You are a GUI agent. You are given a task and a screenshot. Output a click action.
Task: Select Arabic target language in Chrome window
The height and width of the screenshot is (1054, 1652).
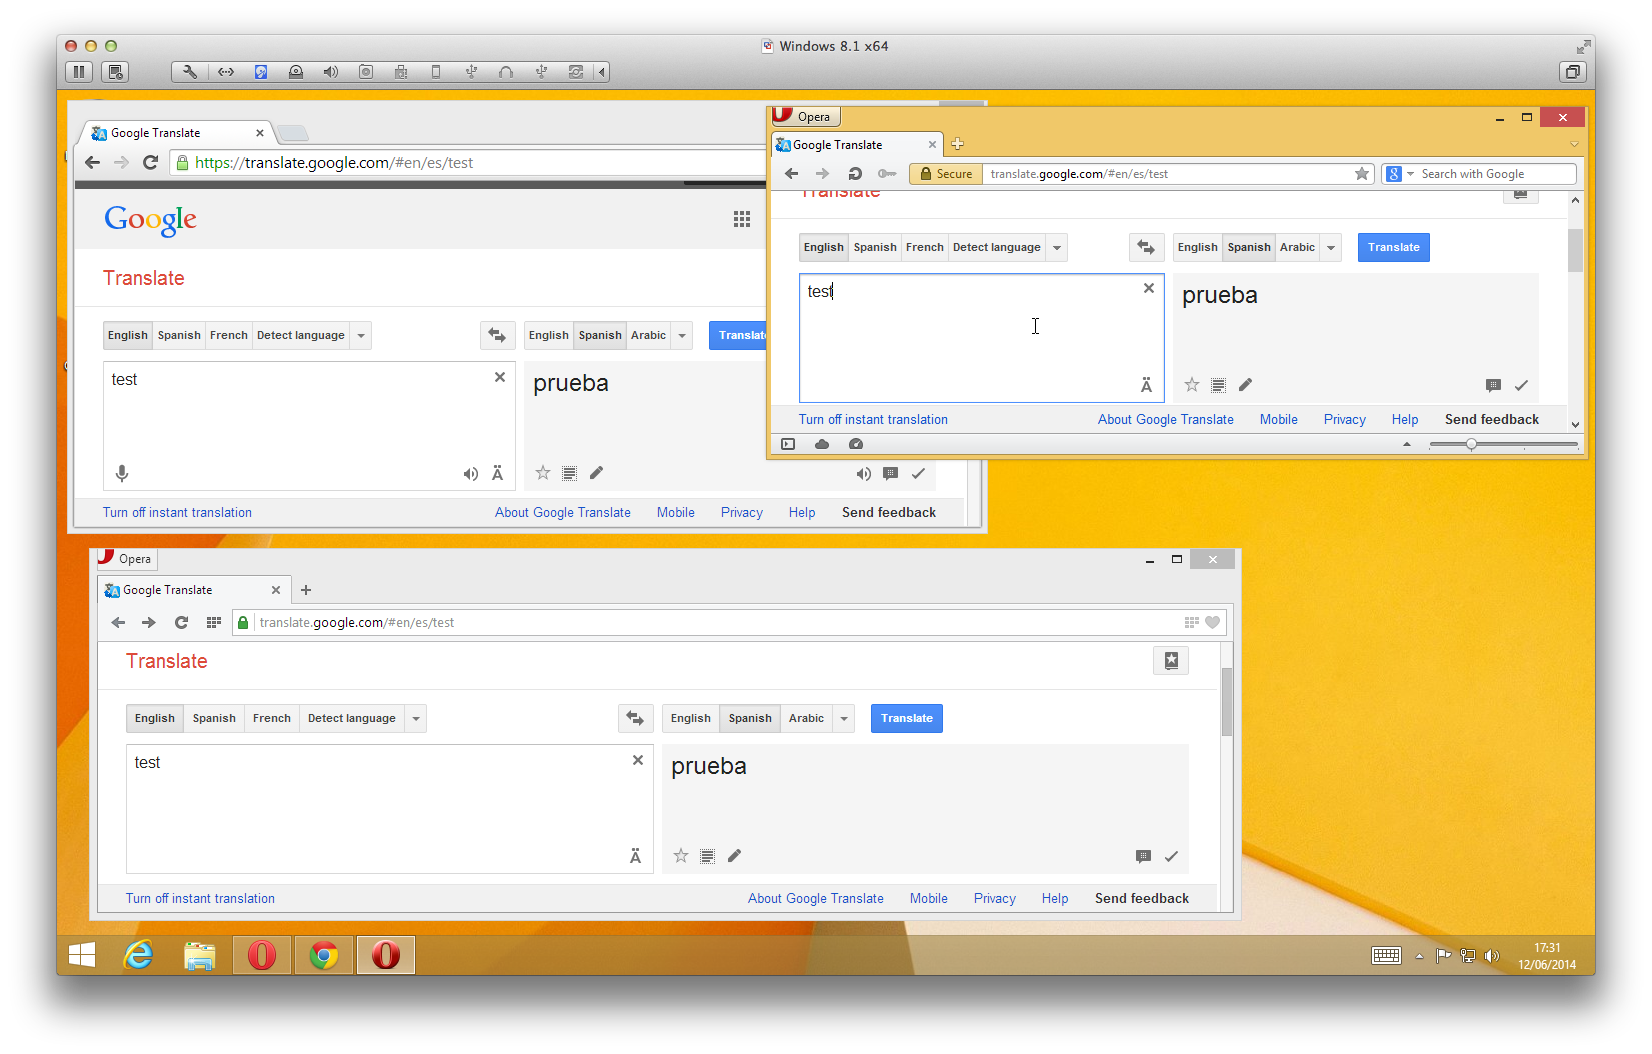pyautogui.click(x=648, y=335)
